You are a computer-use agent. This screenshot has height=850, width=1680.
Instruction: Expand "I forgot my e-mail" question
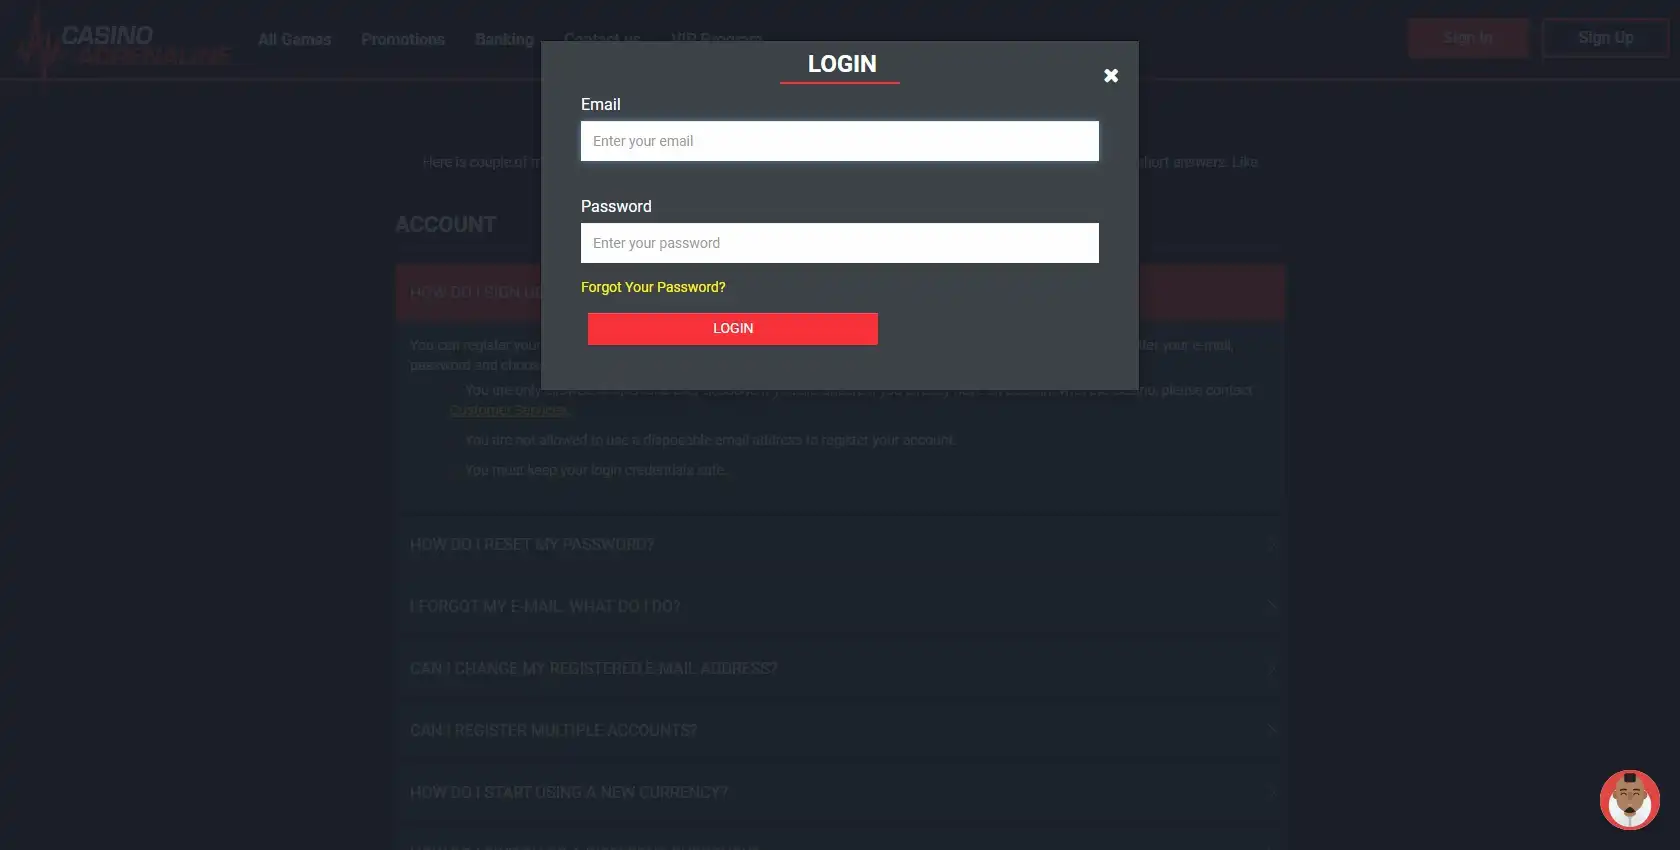(x=545, y=606)
